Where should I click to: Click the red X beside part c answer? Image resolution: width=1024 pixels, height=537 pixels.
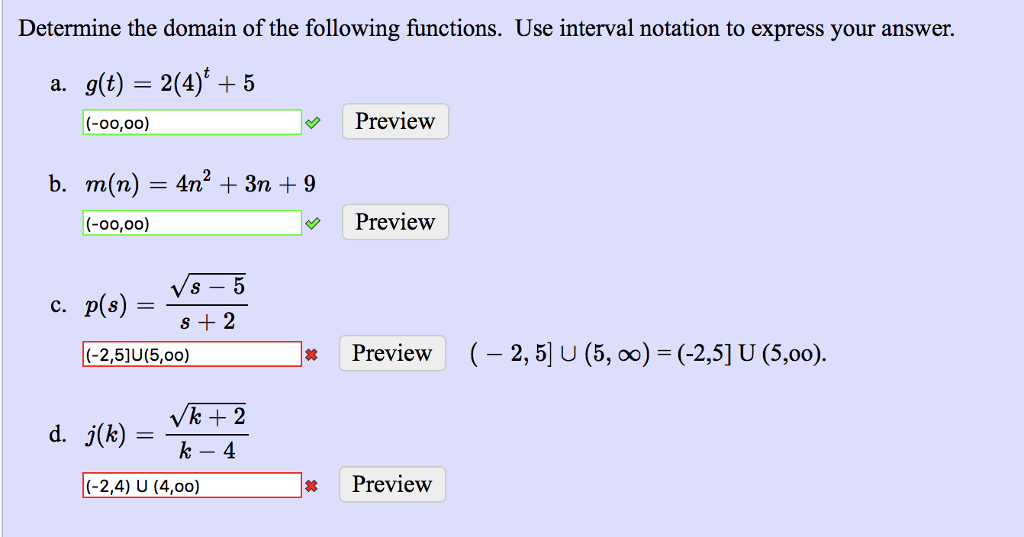[312, 355]
